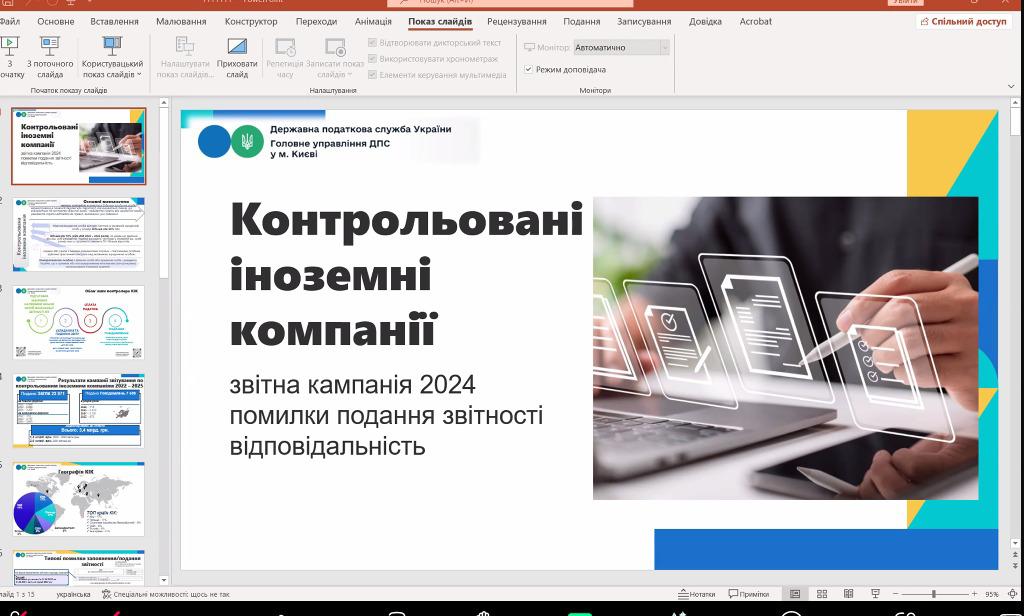Uncheck Режим доповідача presenter view checkbox
The height and width of the screenshot is (616, 1024).
click(x=528, y=69)
